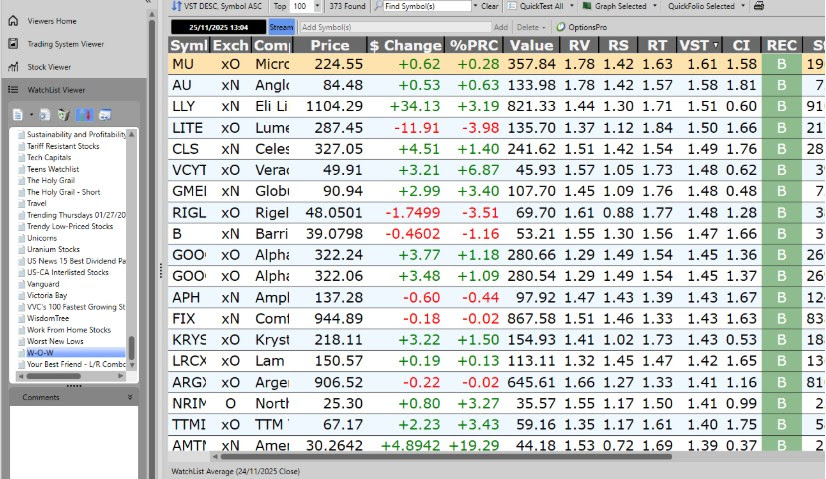Click the sort arrows VST DESC icon
826x479 pixels.
click(176, 6)
